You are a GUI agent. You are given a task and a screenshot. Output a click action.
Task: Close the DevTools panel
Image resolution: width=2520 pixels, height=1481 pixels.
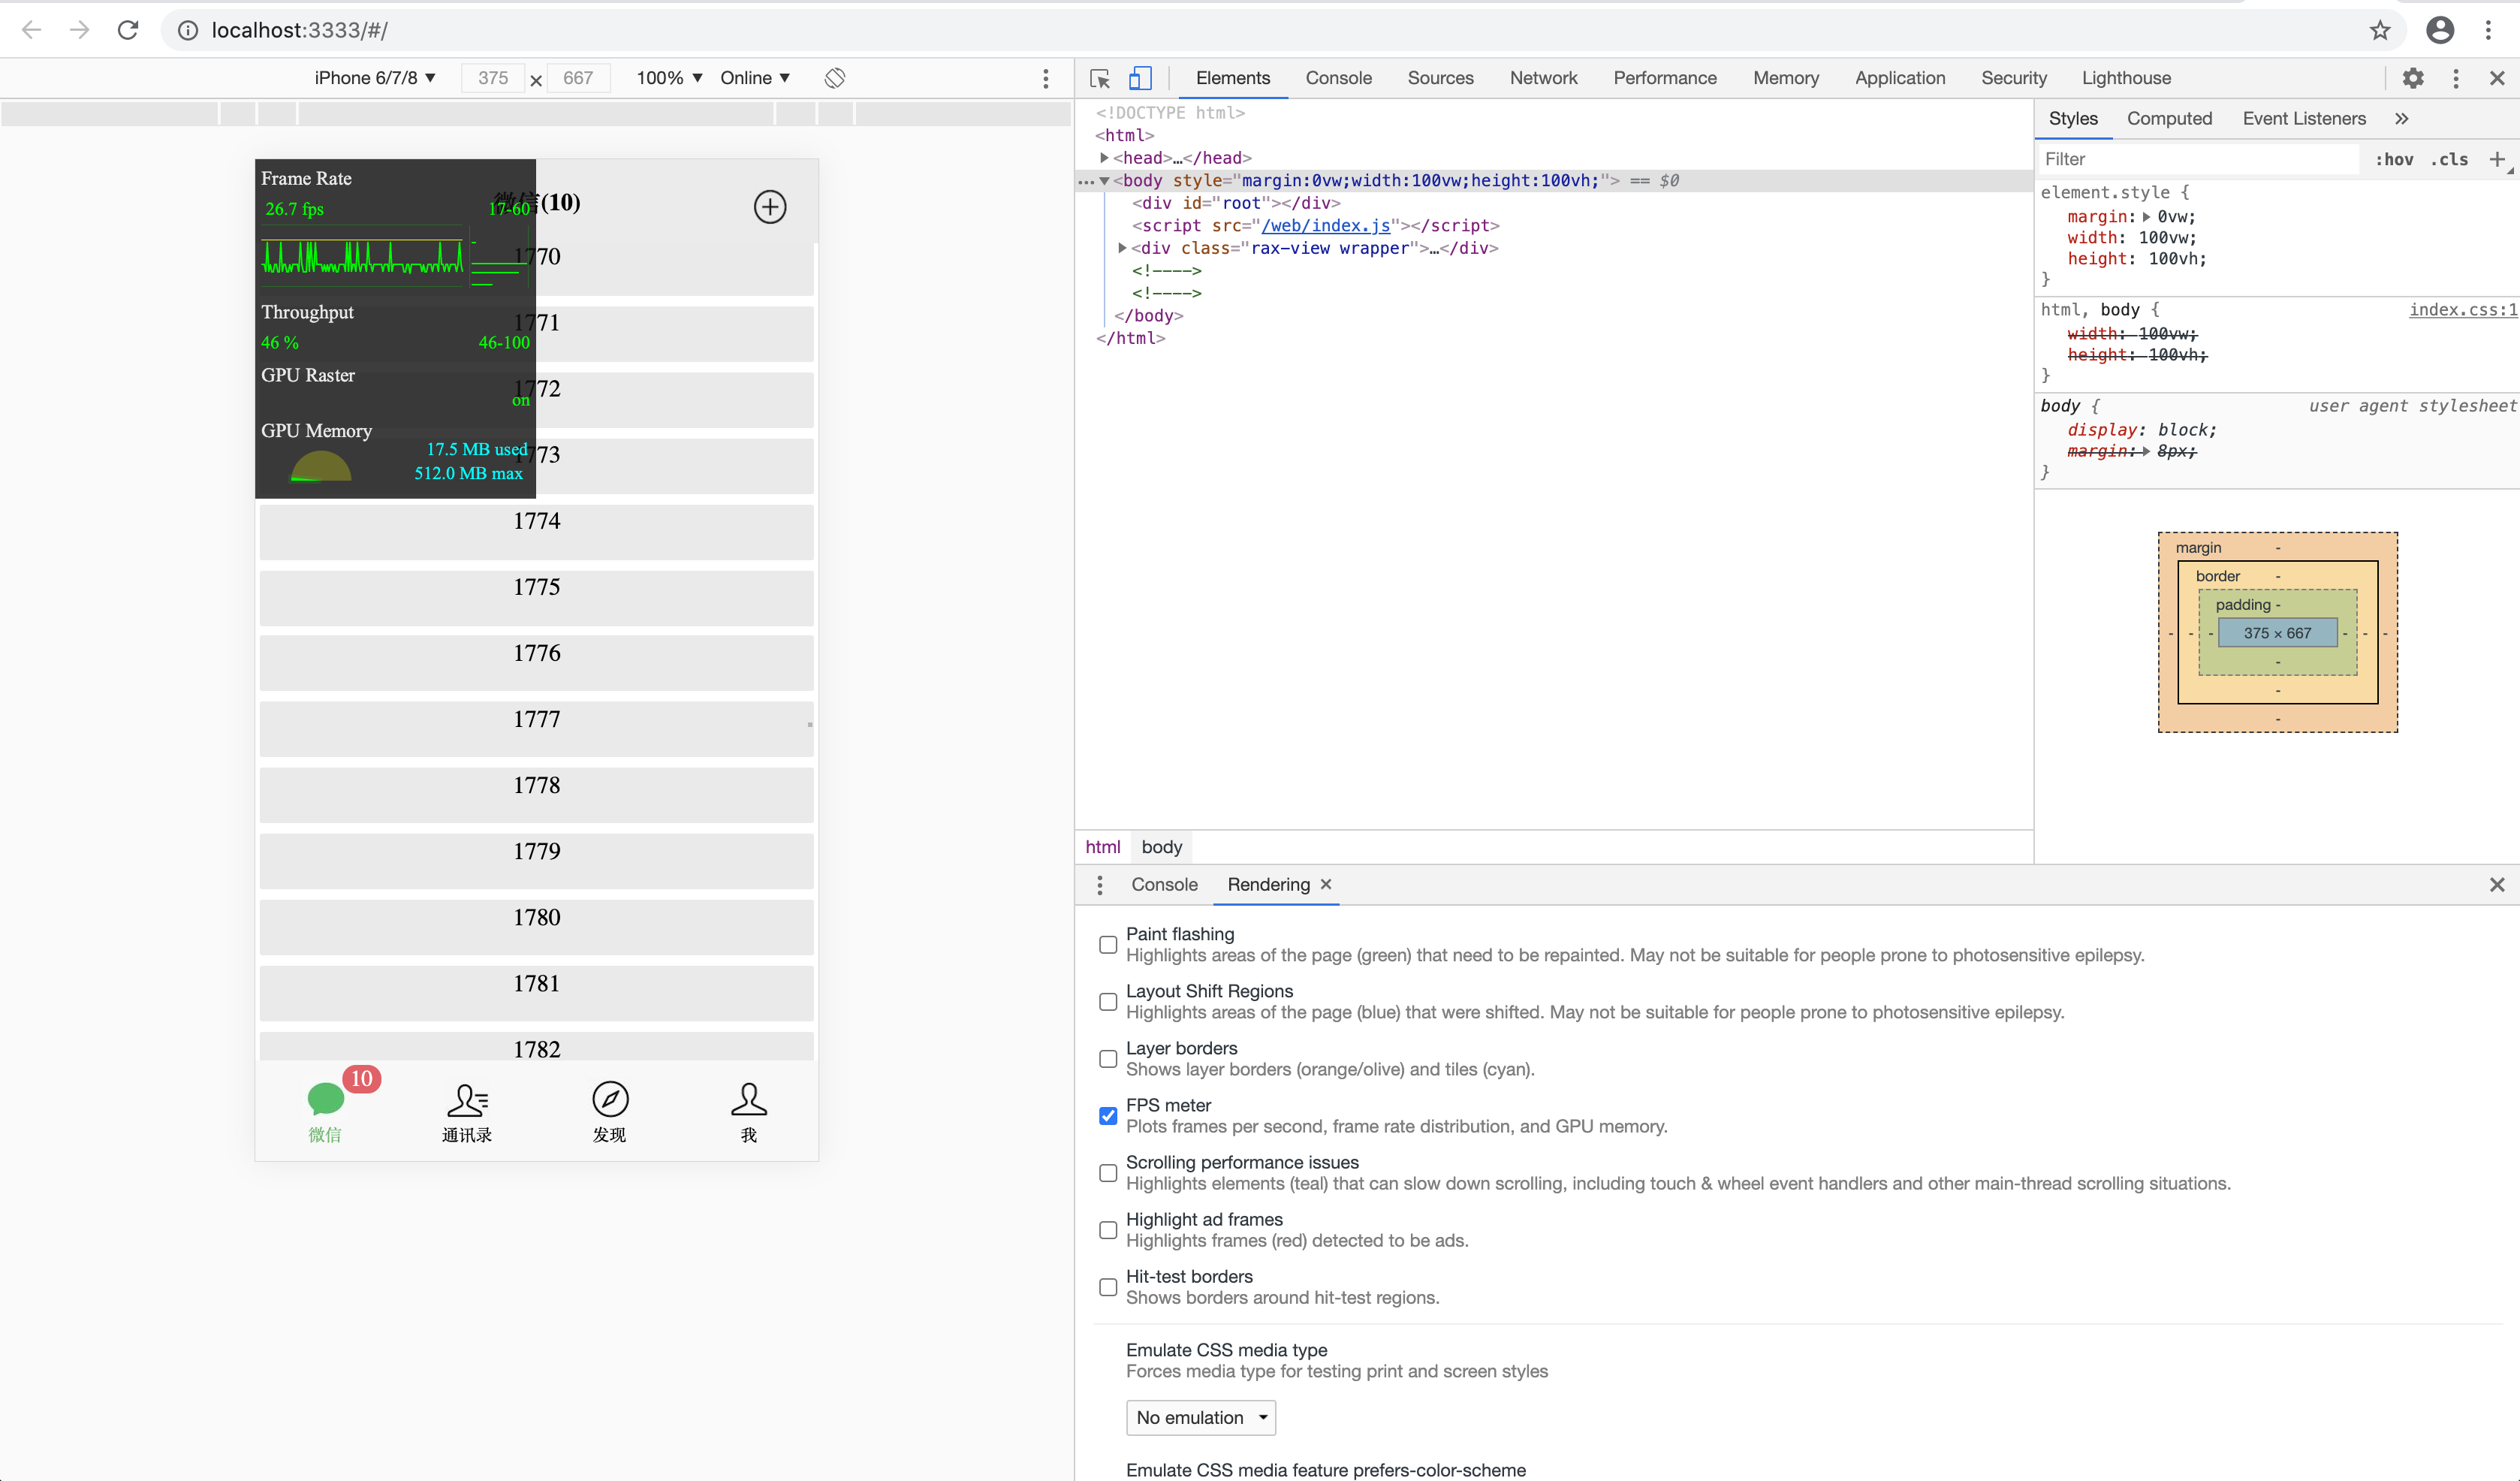coord(2497,78)
